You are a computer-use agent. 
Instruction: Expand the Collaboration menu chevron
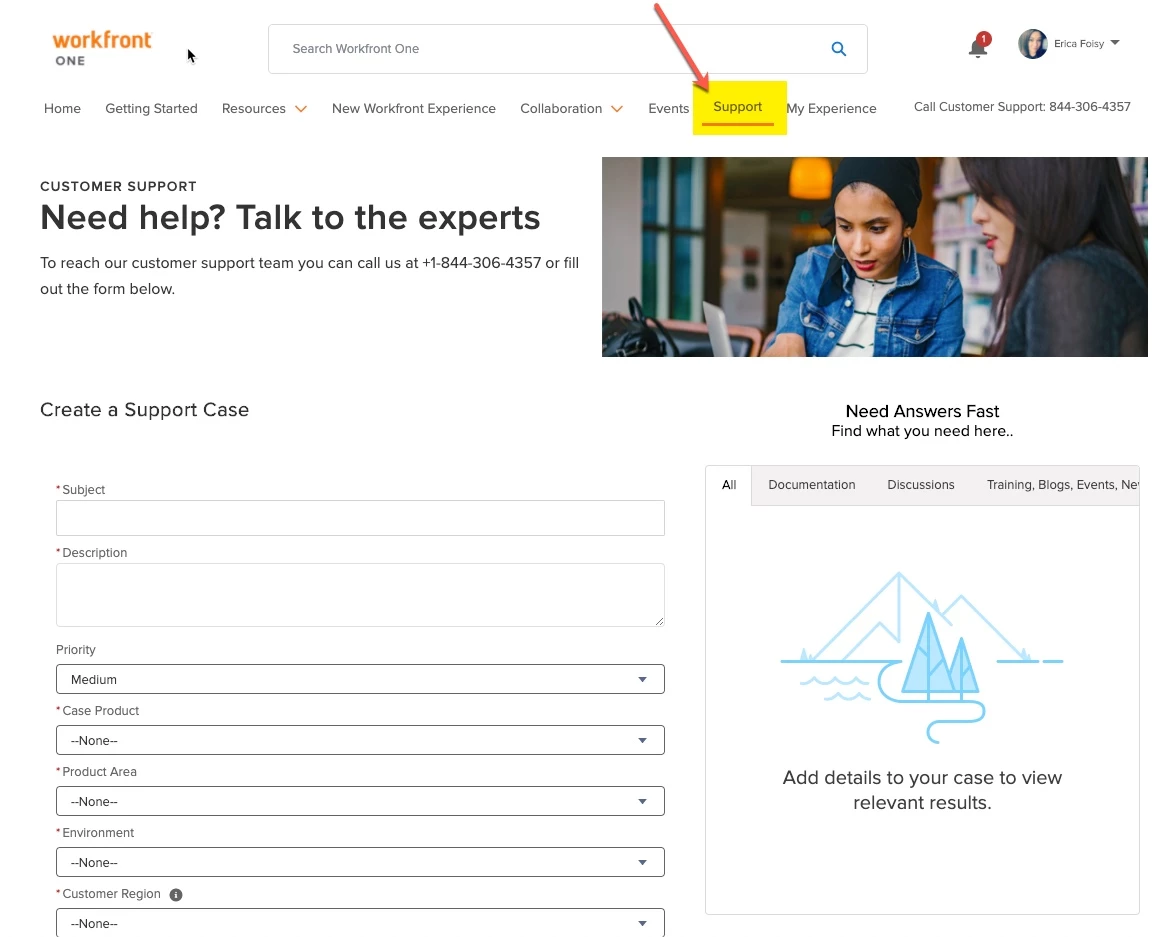616,109
